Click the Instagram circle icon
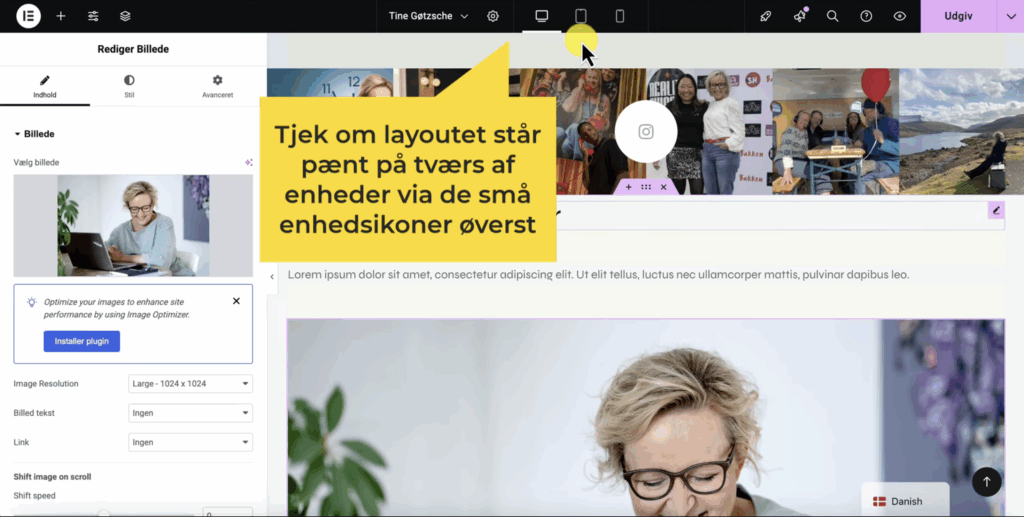Viewport: 1024px width, 517px height. [646, 132]
